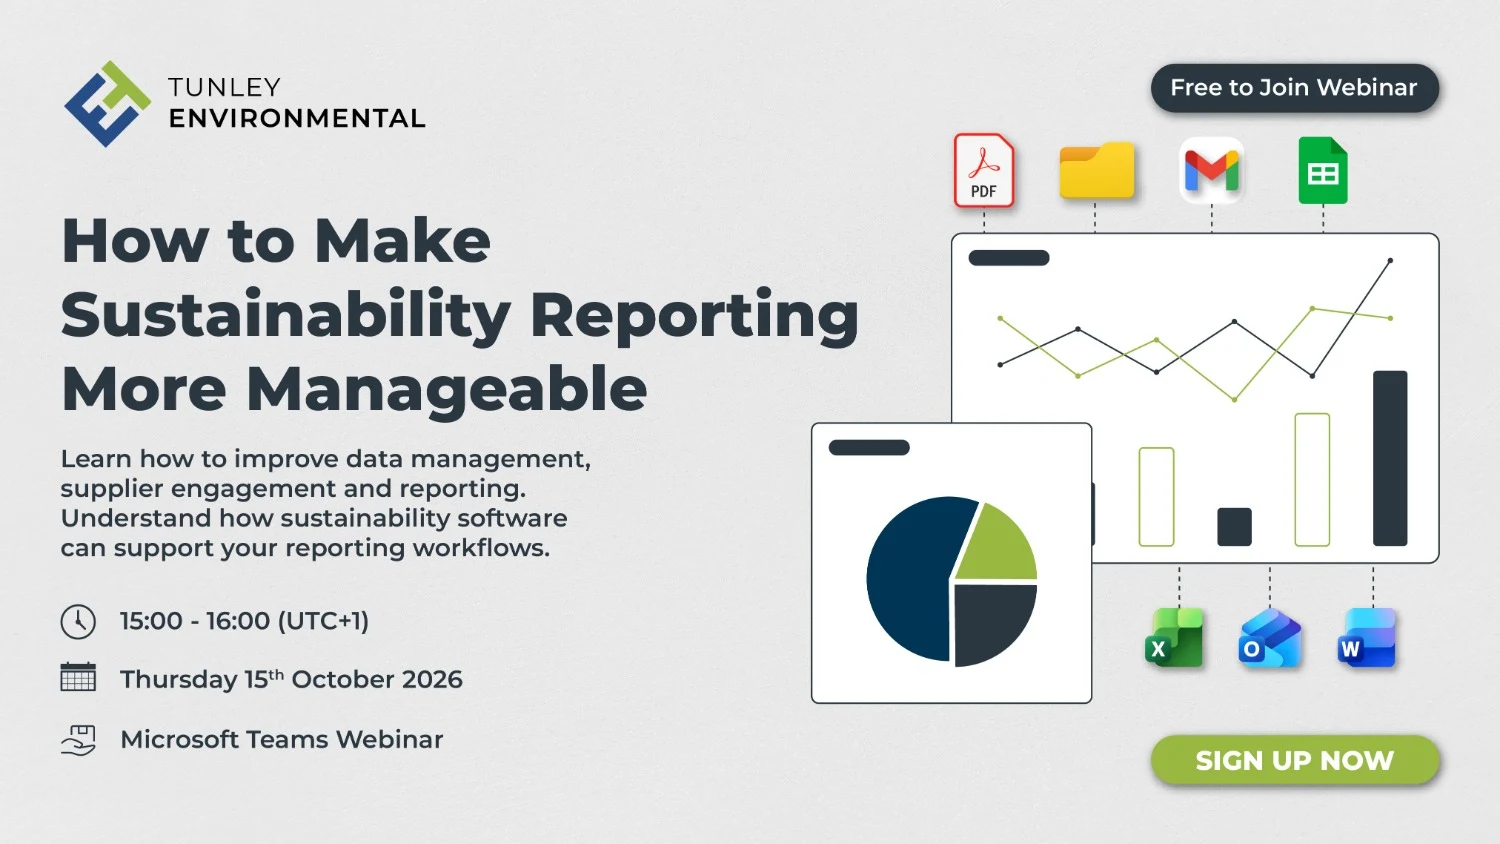Click the Google Sheets icon
This screenshot has height=844, width=1500.
point(1323,170)
